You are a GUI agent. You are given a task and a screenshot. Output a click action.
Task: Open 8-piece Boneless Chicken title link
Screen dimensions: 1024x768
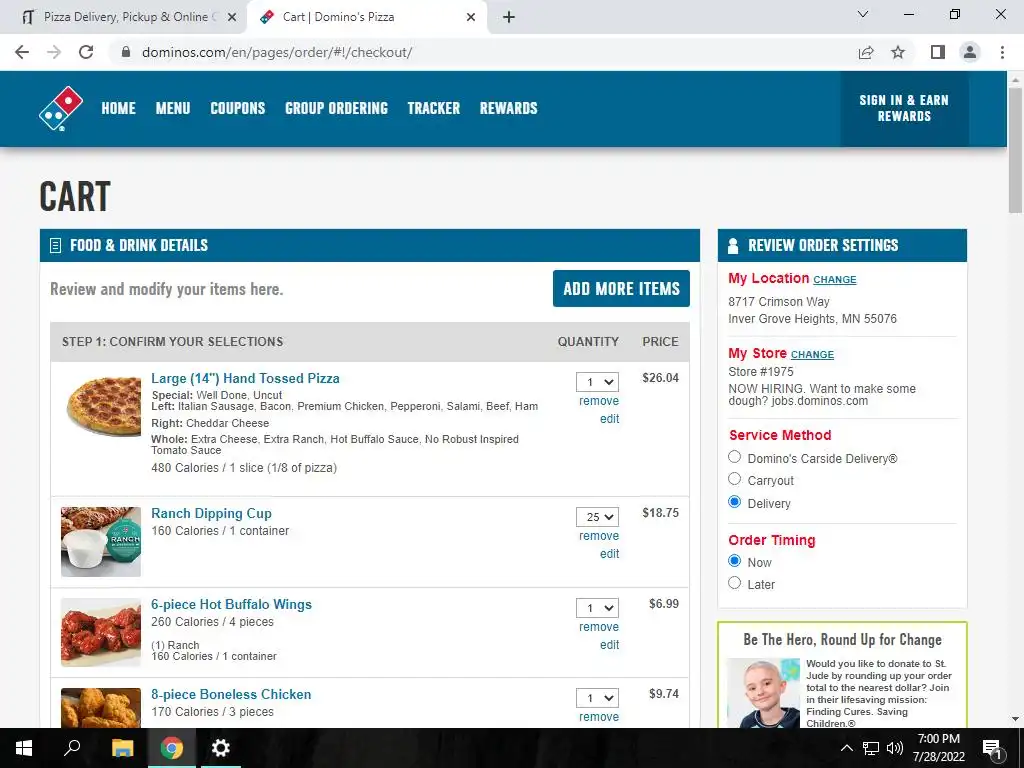click(x=231, y=695)
